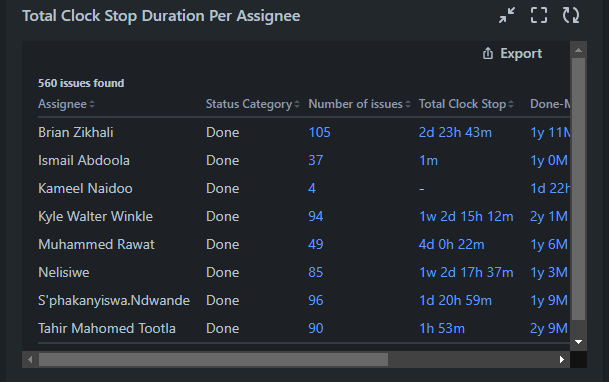Click the 1w 2d 15h 12m value
The image size is (609, 382).
[466, 216]
